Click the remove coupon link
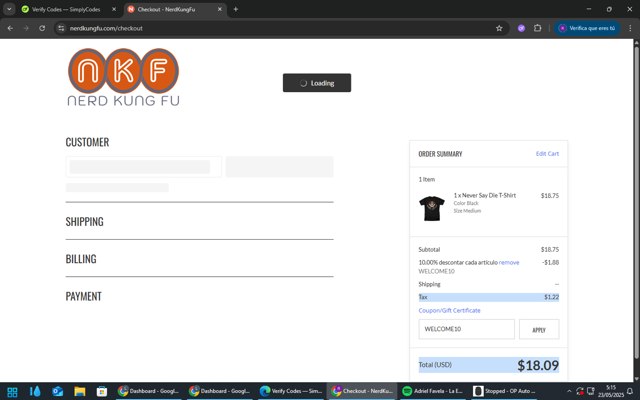Image resolution: width=640 pixels, height=400 pixels. [x=509, y=262]
